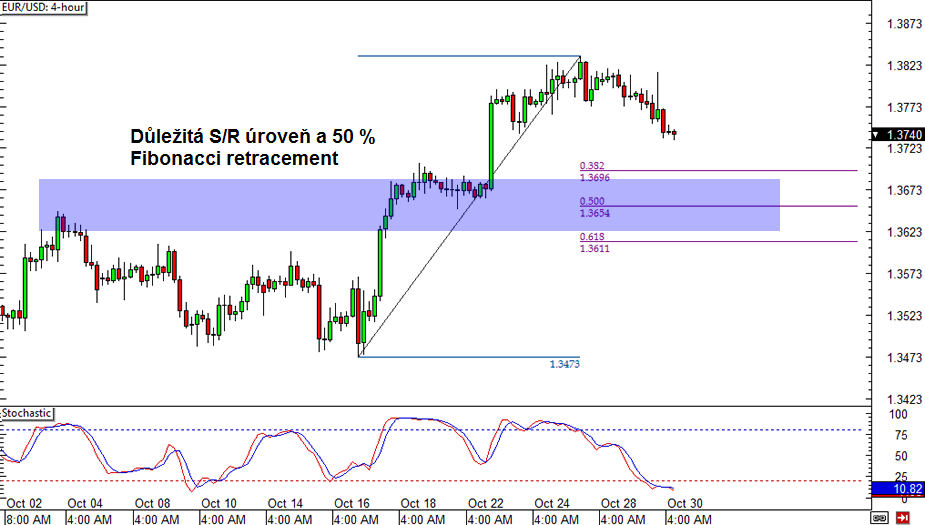Click the Oct 02 date axis label
This screenshot has width=925, height=525.
click(24, 503)
